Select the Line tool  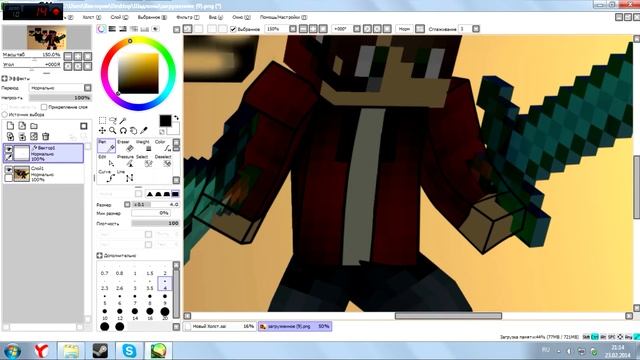125,176
